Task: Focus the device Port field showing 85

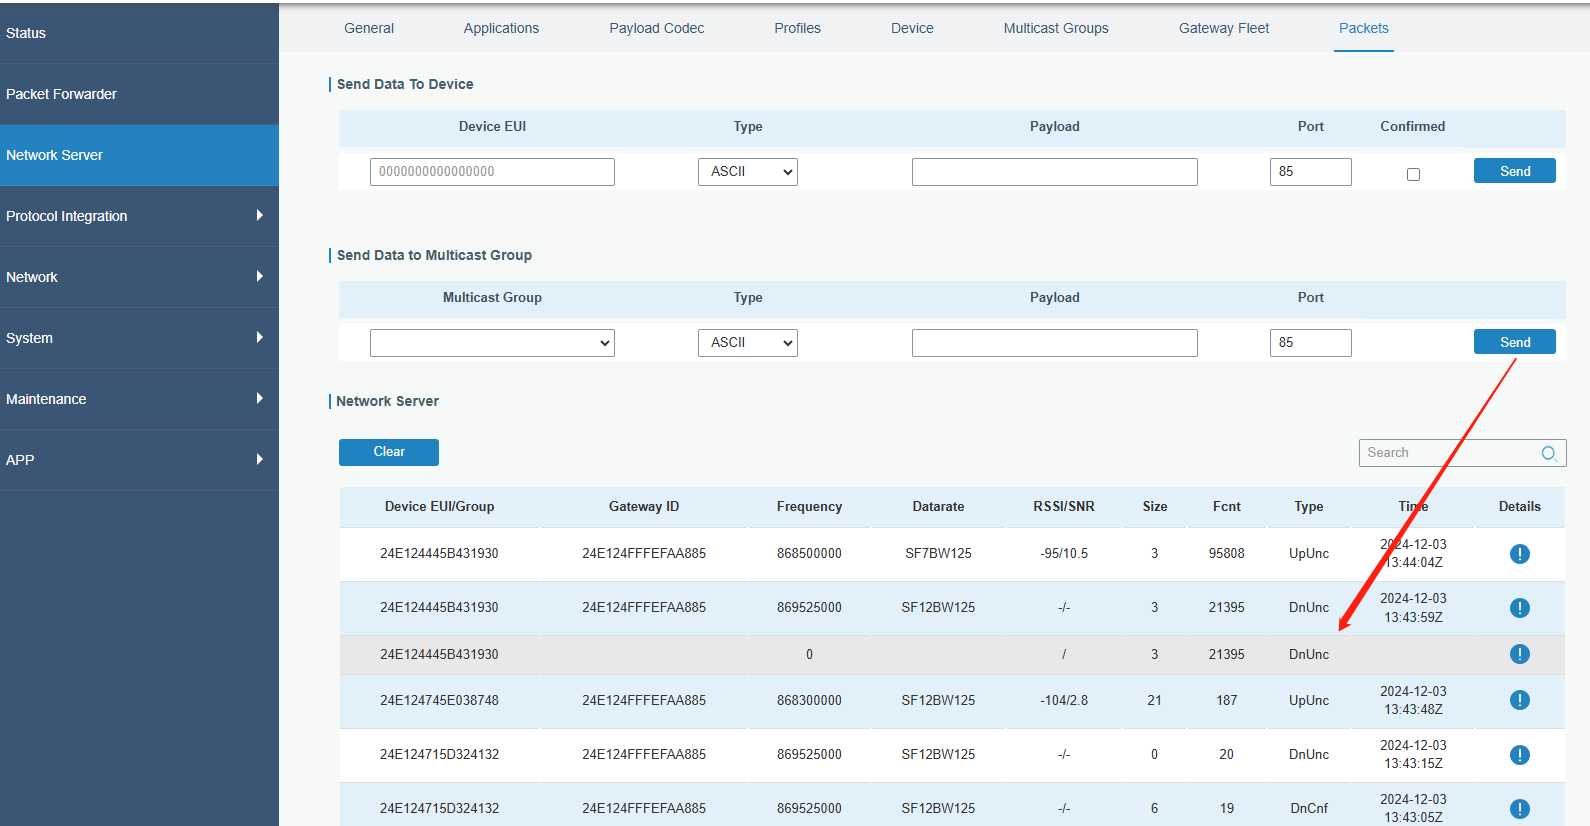Action: pyautogui.click(x=1311, y=172)
